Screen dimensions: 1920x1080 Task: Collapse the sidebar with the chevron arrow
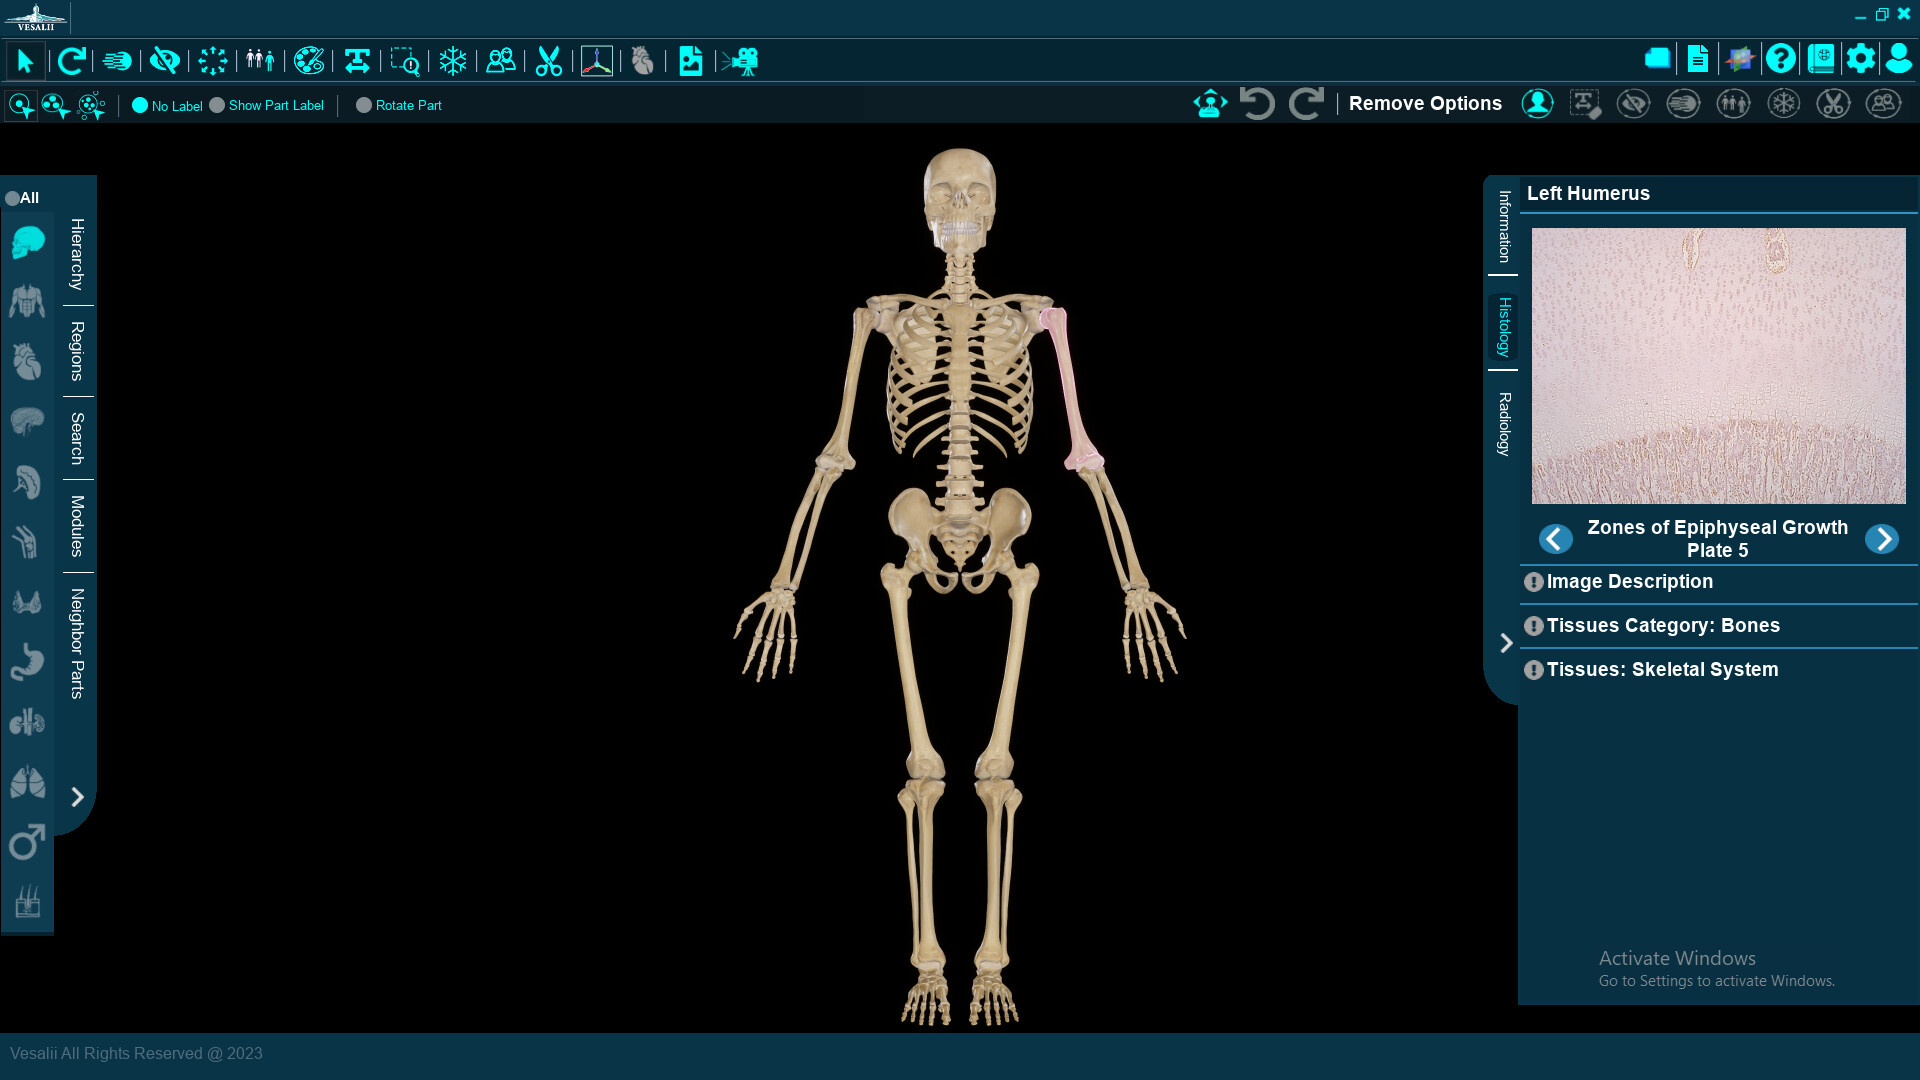click(77, 797)
